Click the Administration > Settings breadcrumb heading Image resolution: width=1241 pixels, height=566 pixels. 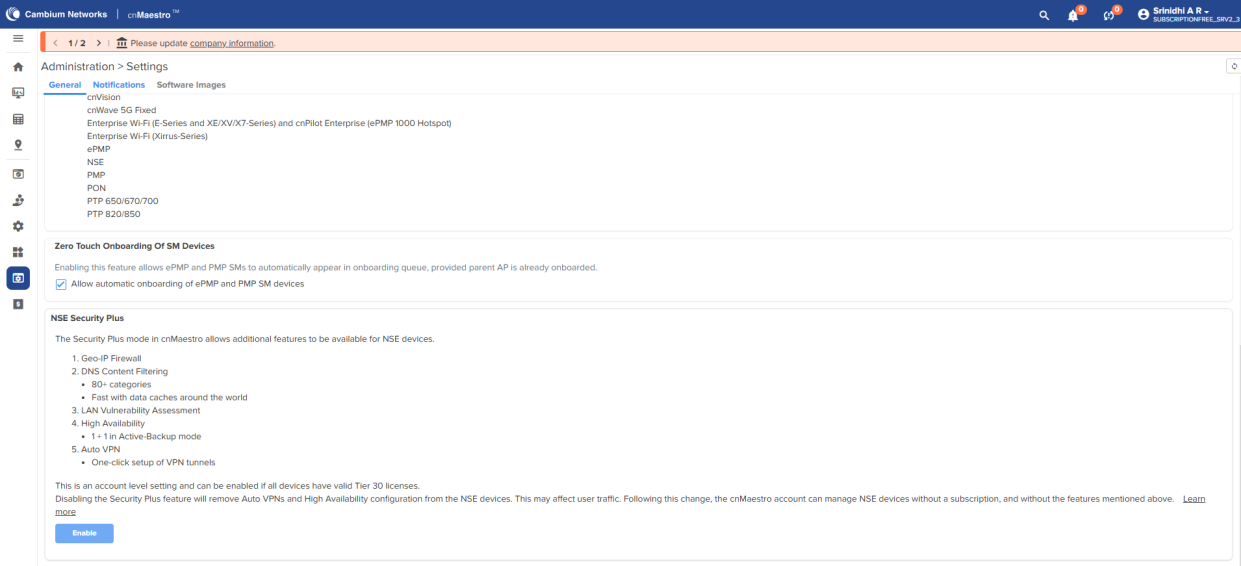point(104,66)
